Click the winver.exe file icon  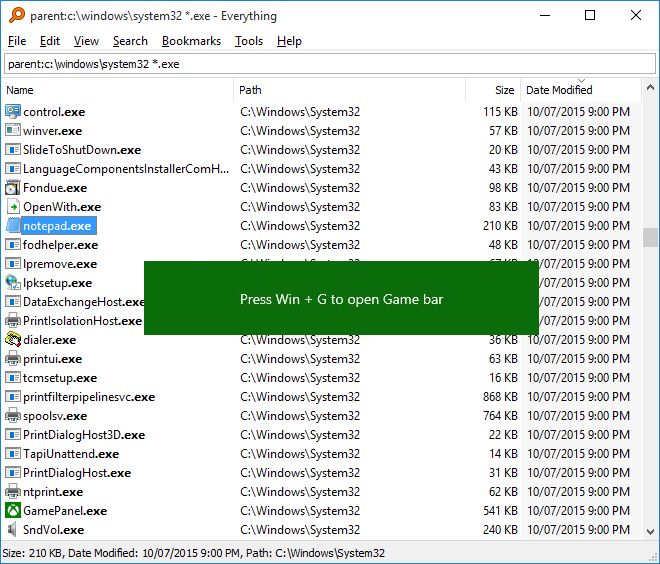pos(13,130)
